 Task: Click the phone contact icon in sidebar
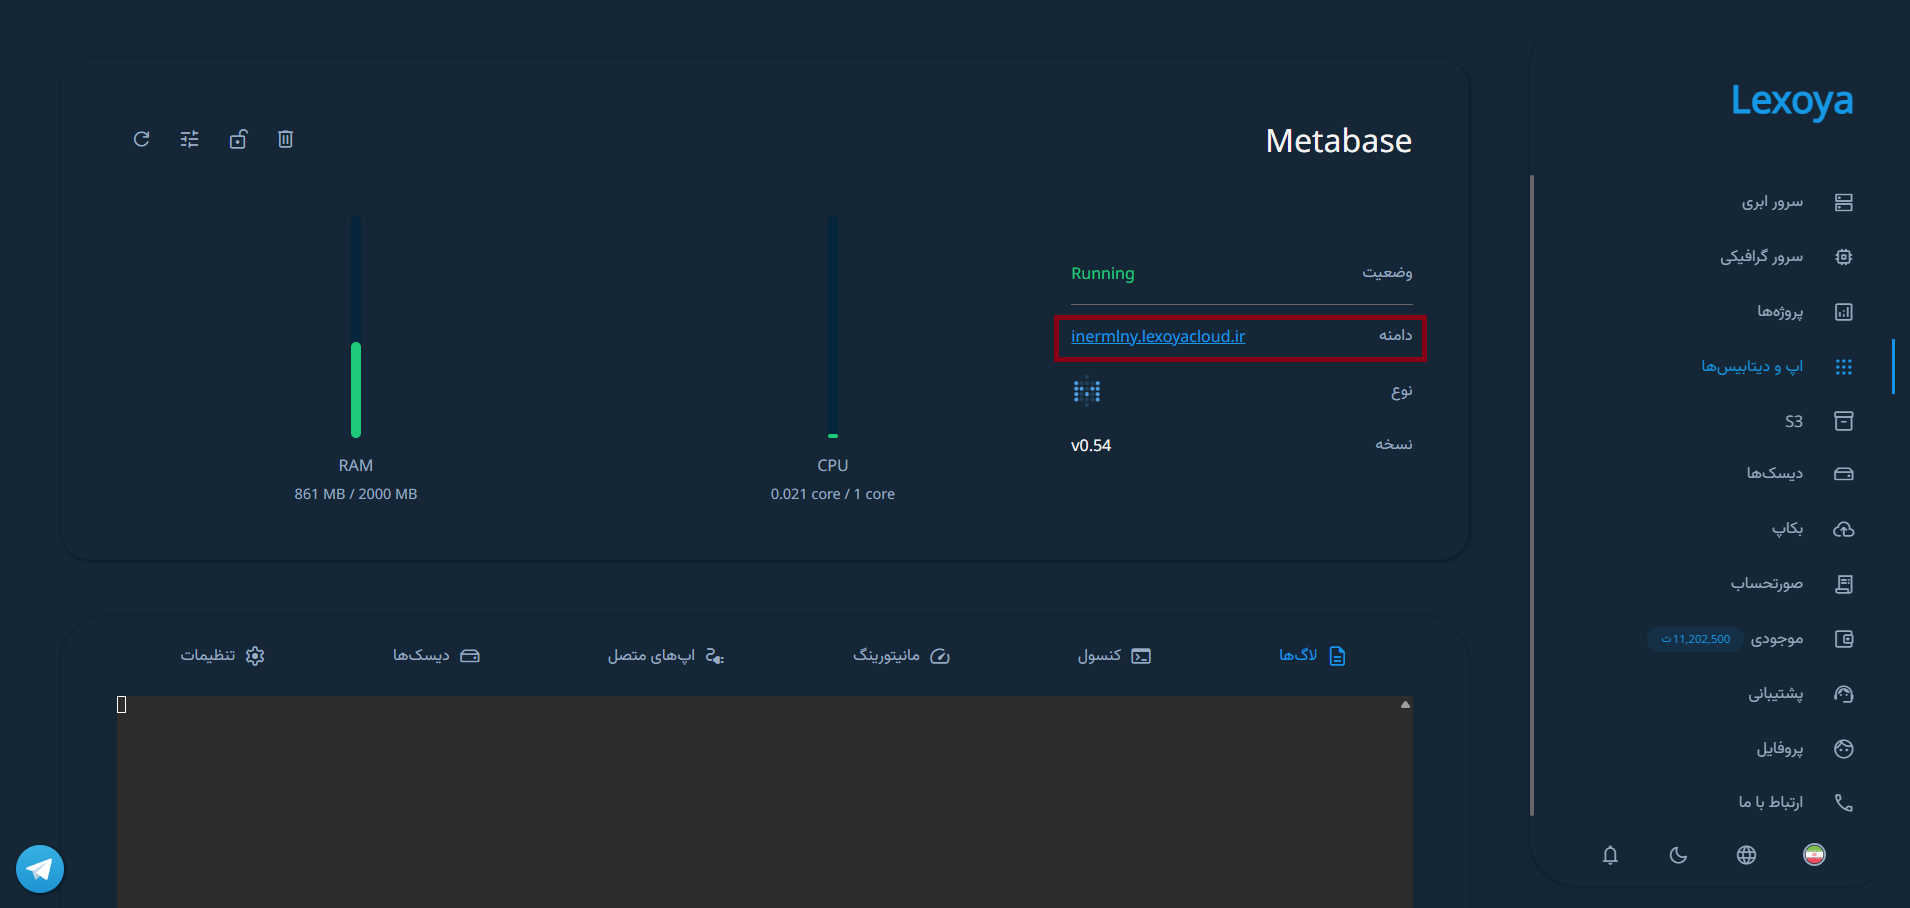click(1844, 802)
